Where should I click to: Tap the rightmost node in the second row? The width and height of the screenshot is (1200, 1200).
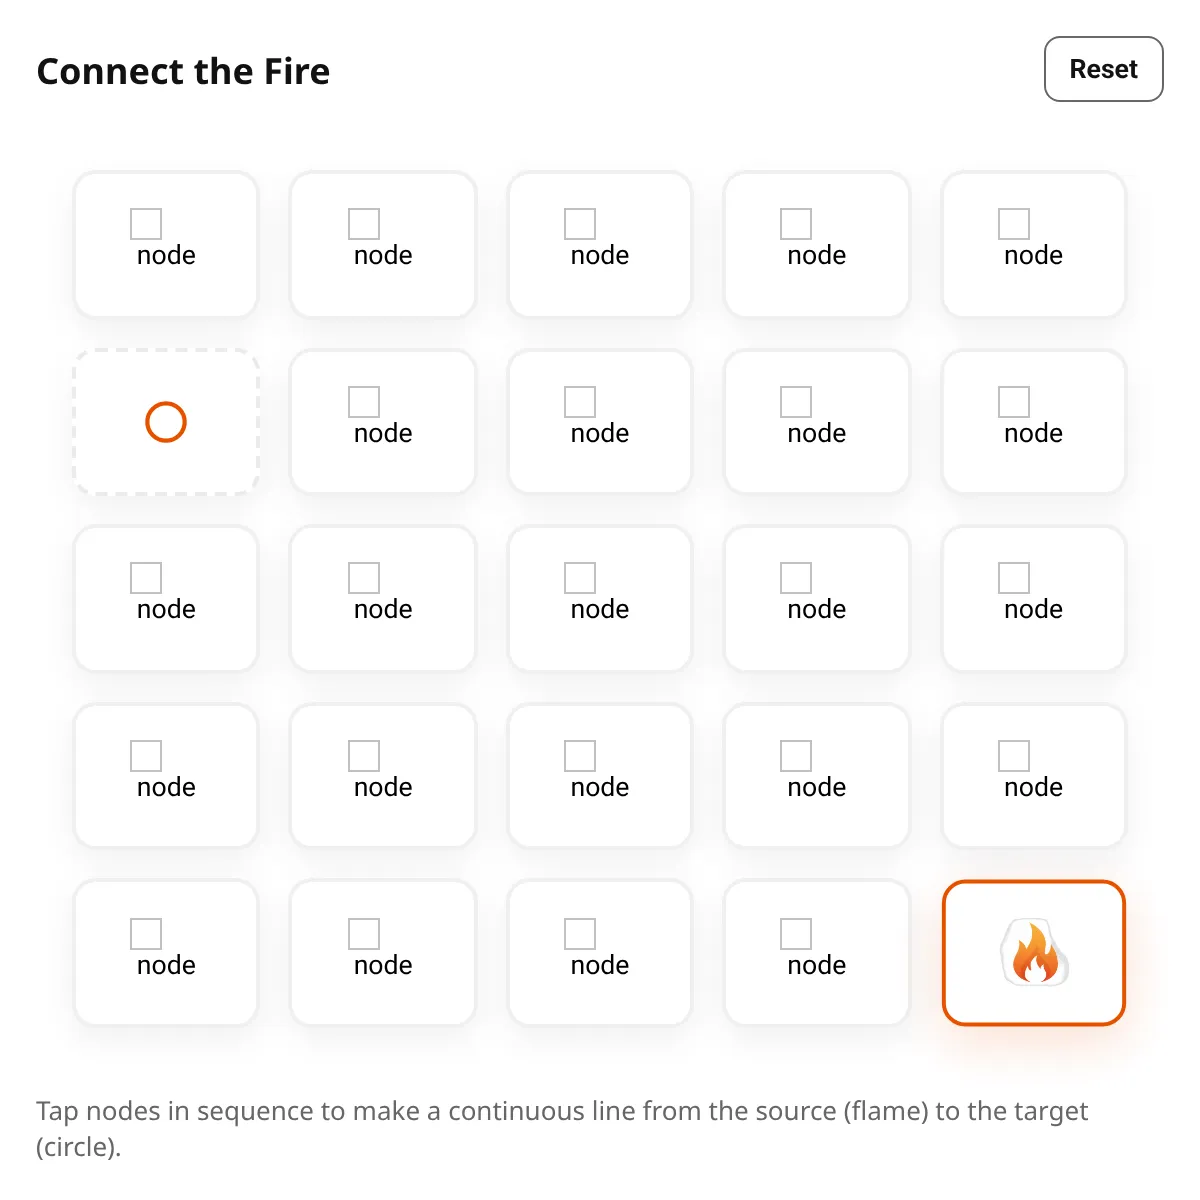(1034, 422)
